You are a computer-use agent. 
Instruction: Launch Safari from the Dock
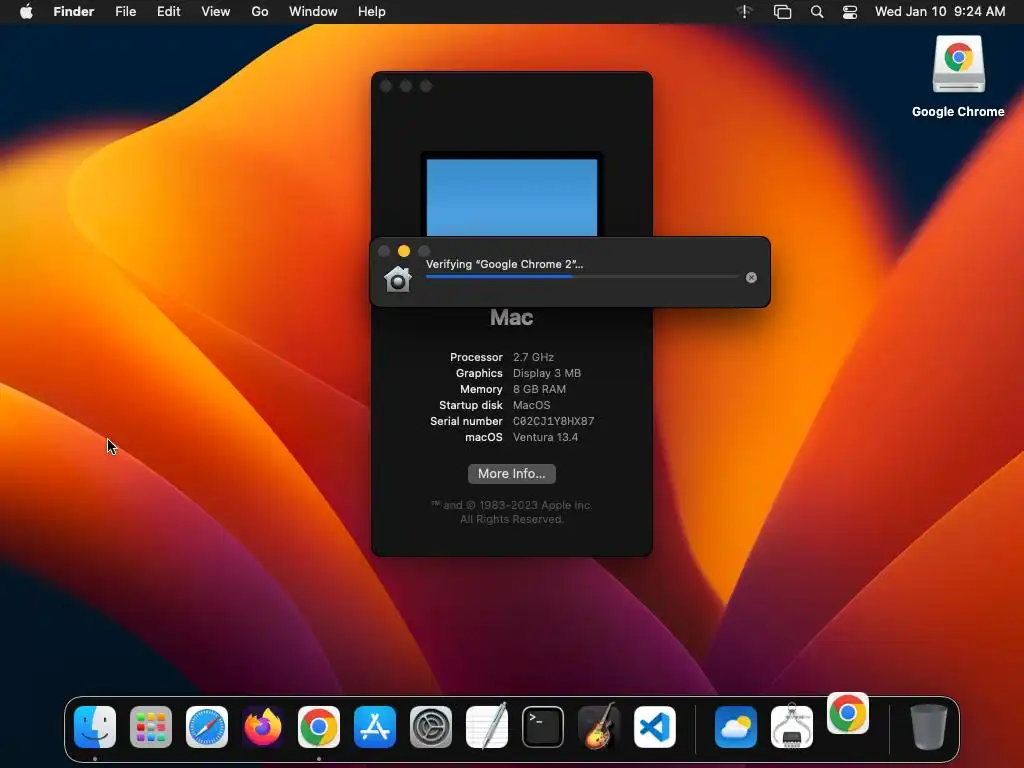tap(207, 727)
